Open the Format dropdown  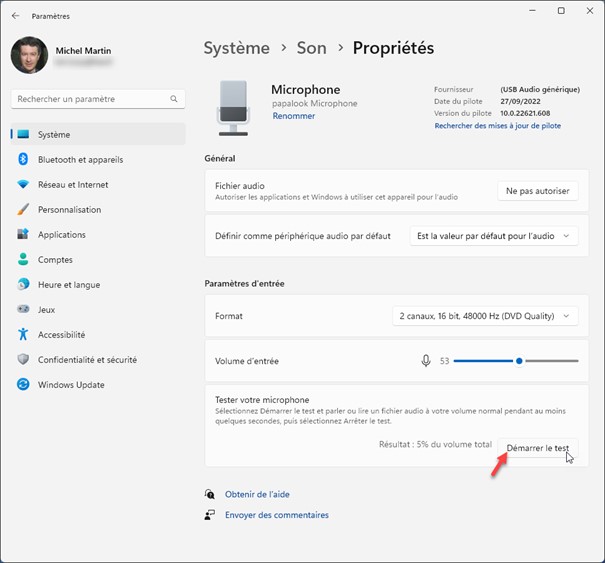pyautogui.click(x=485, y=316)
